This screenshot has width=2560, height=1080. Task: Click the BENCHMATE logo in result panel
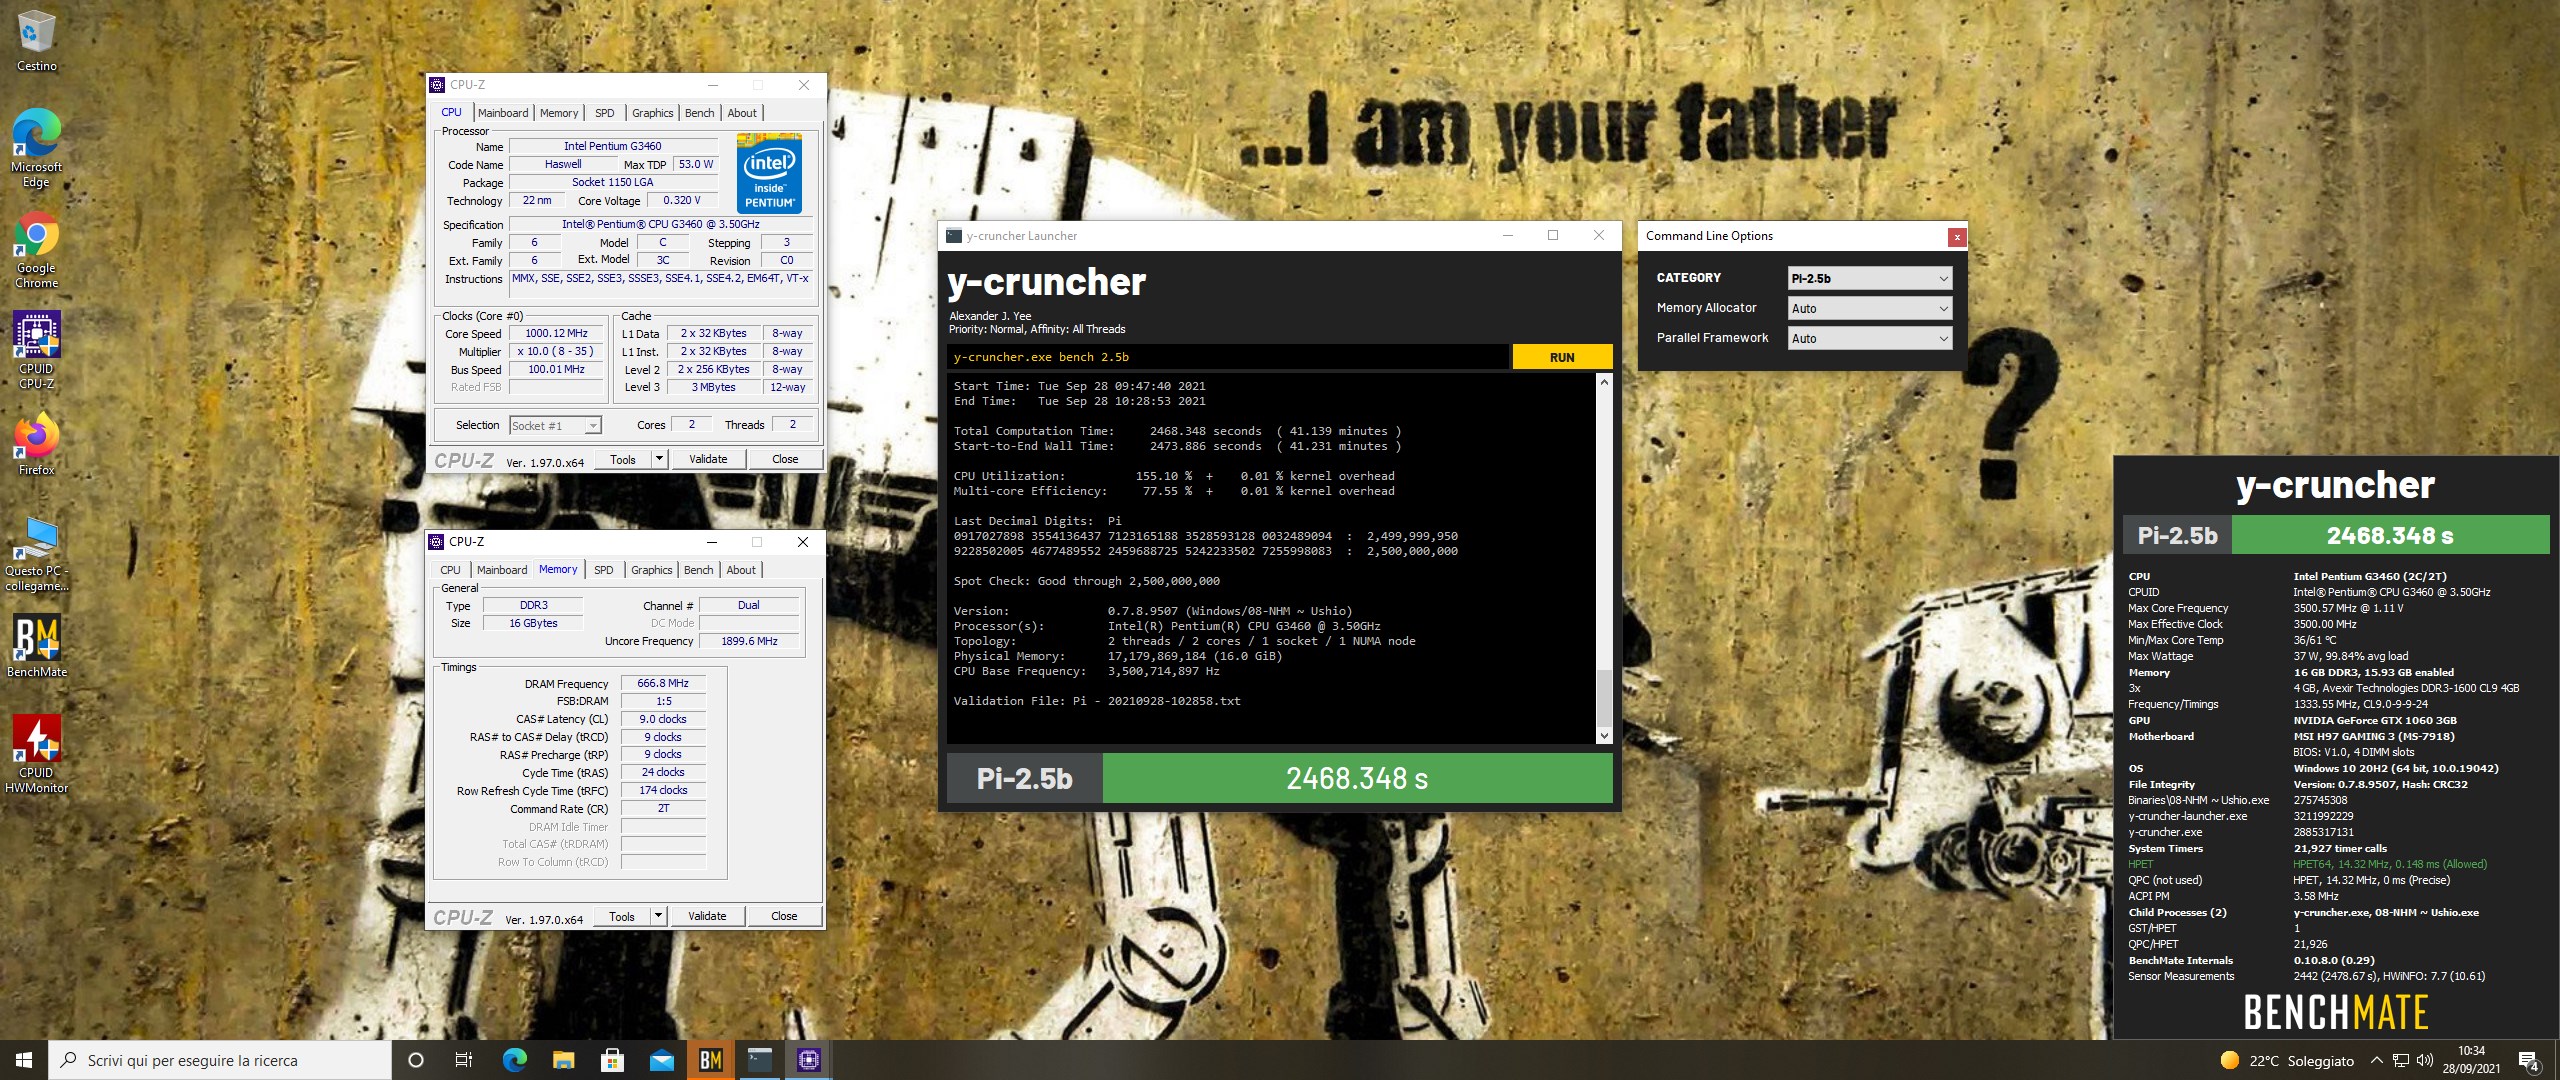click(2335, 1012)
